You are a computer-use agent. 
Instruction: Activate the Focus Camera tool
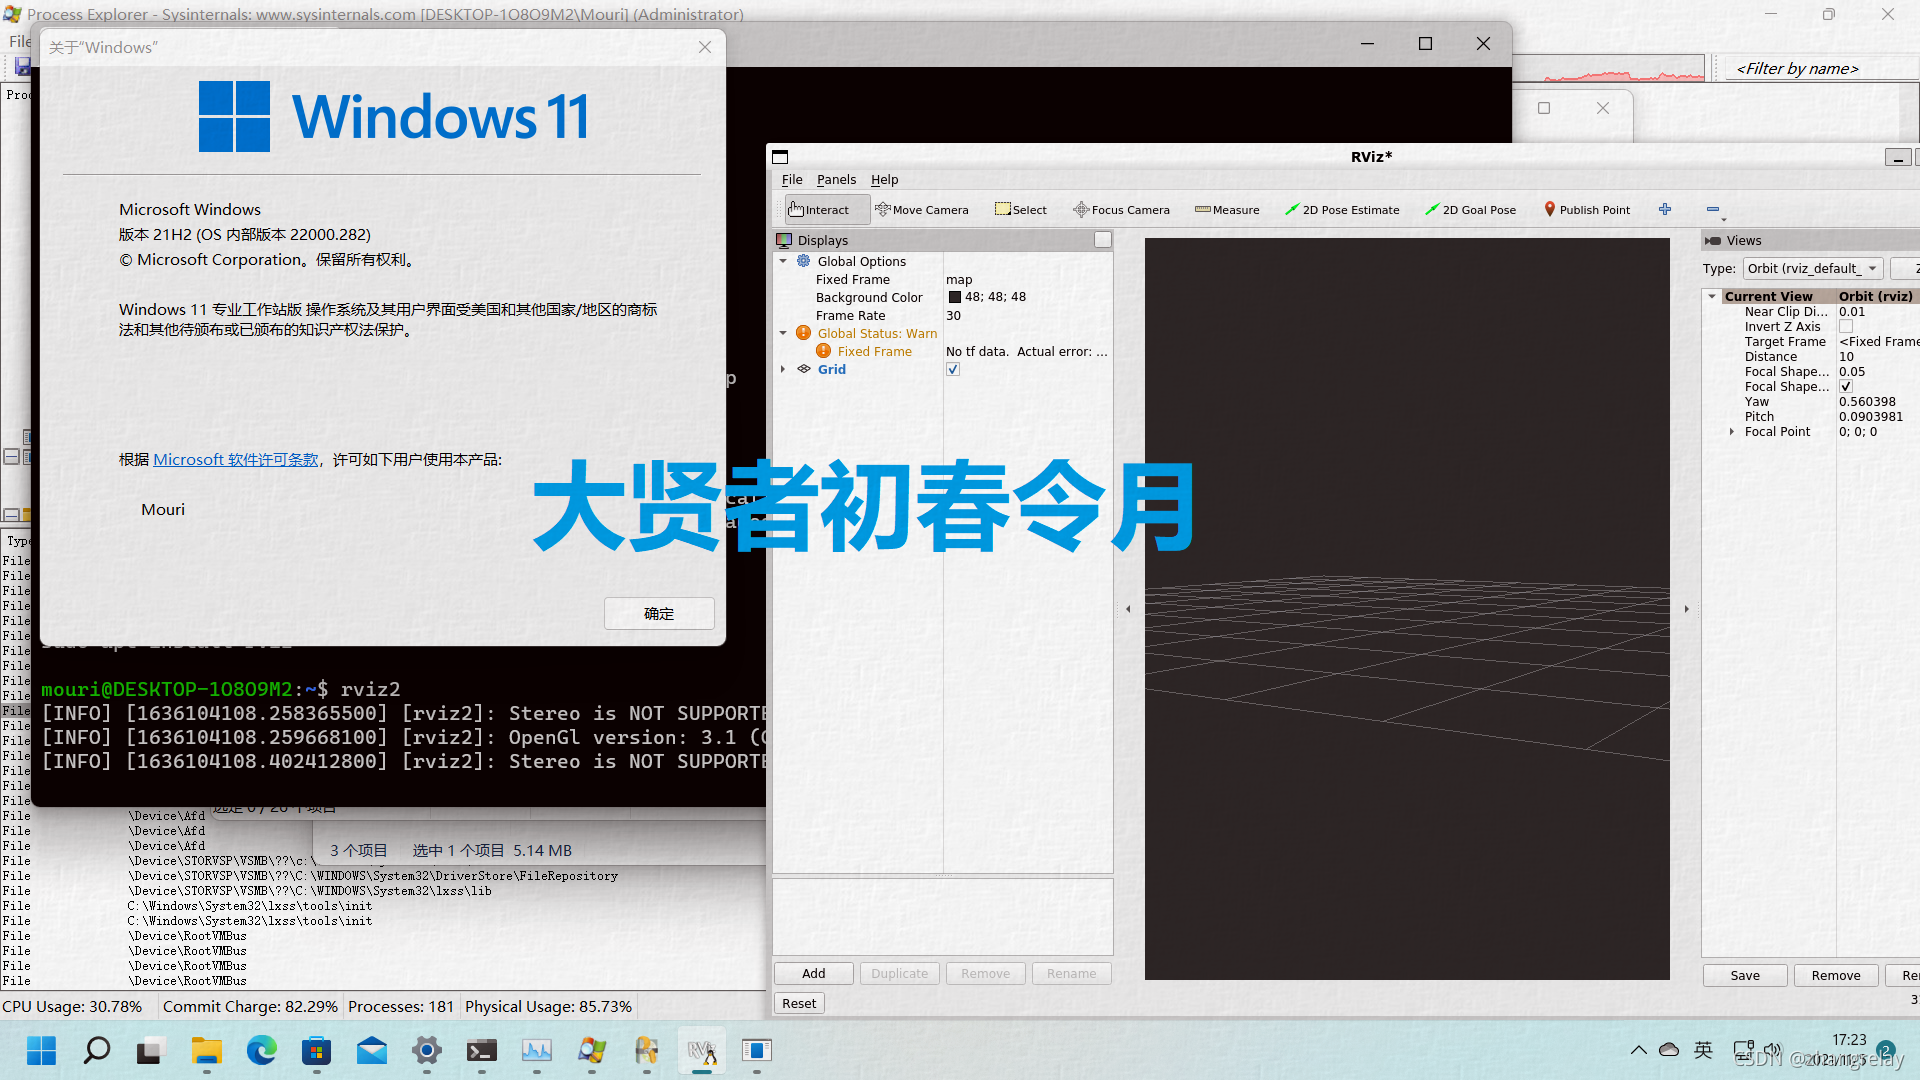click(1122, 210)
